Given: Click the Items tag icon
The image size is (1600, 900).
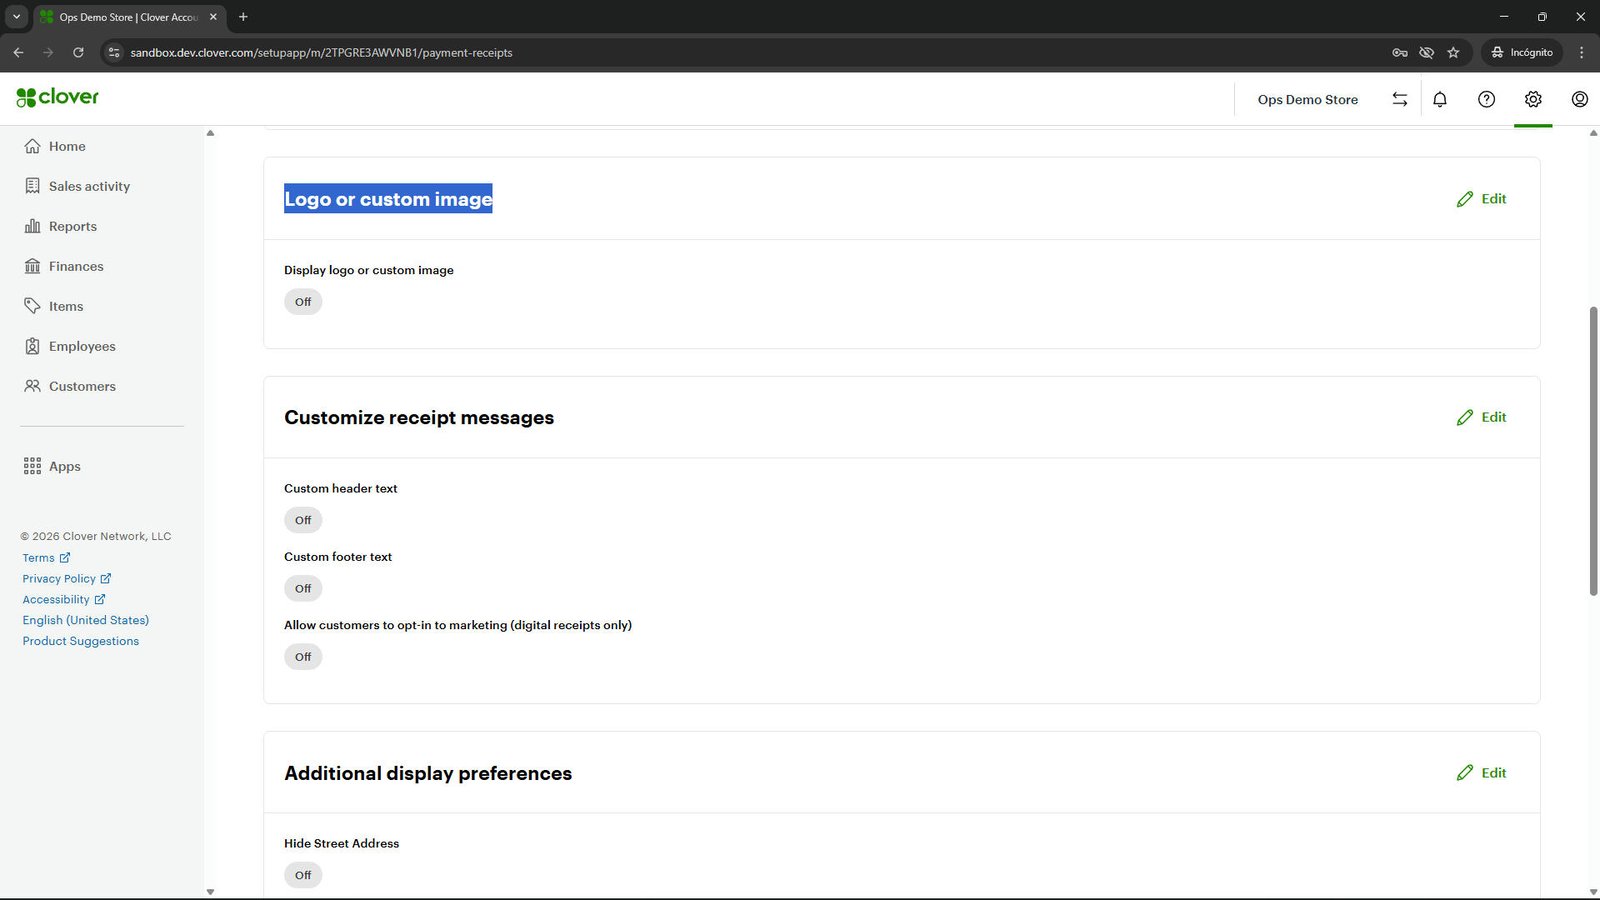Looking at the screenshot, I should [32, 306].
